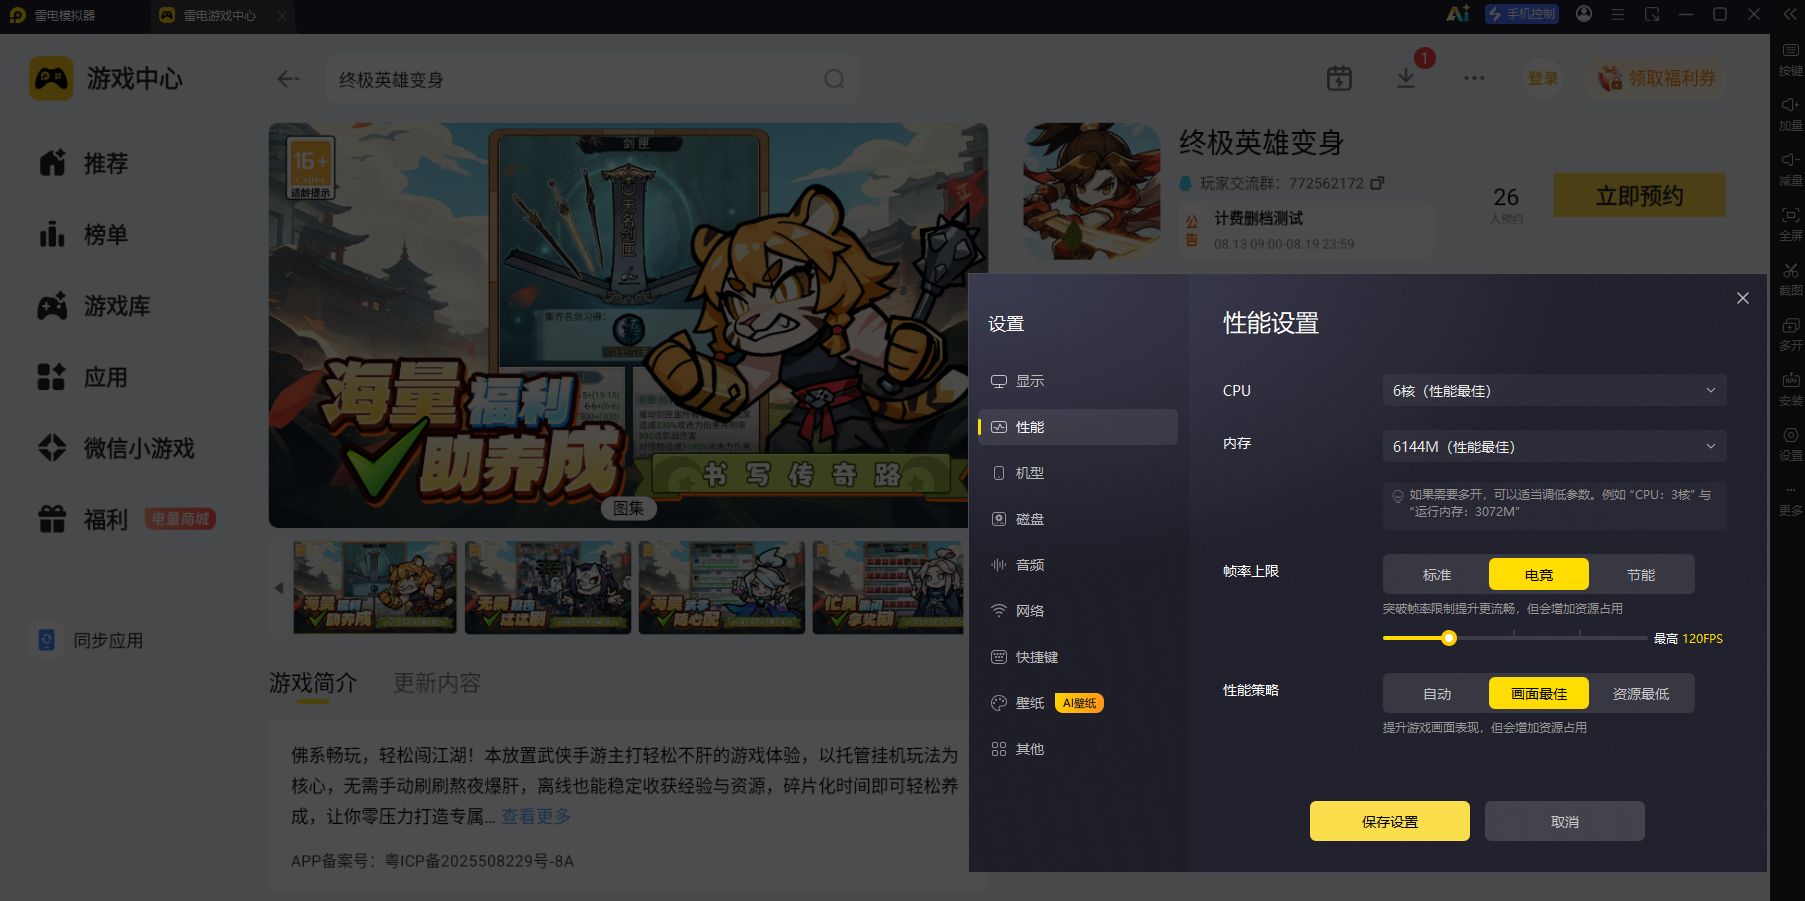Viewport: 1805px width, 901px height.
Task: Click the 立即预约 reserve button
Action: [1640, 195]
